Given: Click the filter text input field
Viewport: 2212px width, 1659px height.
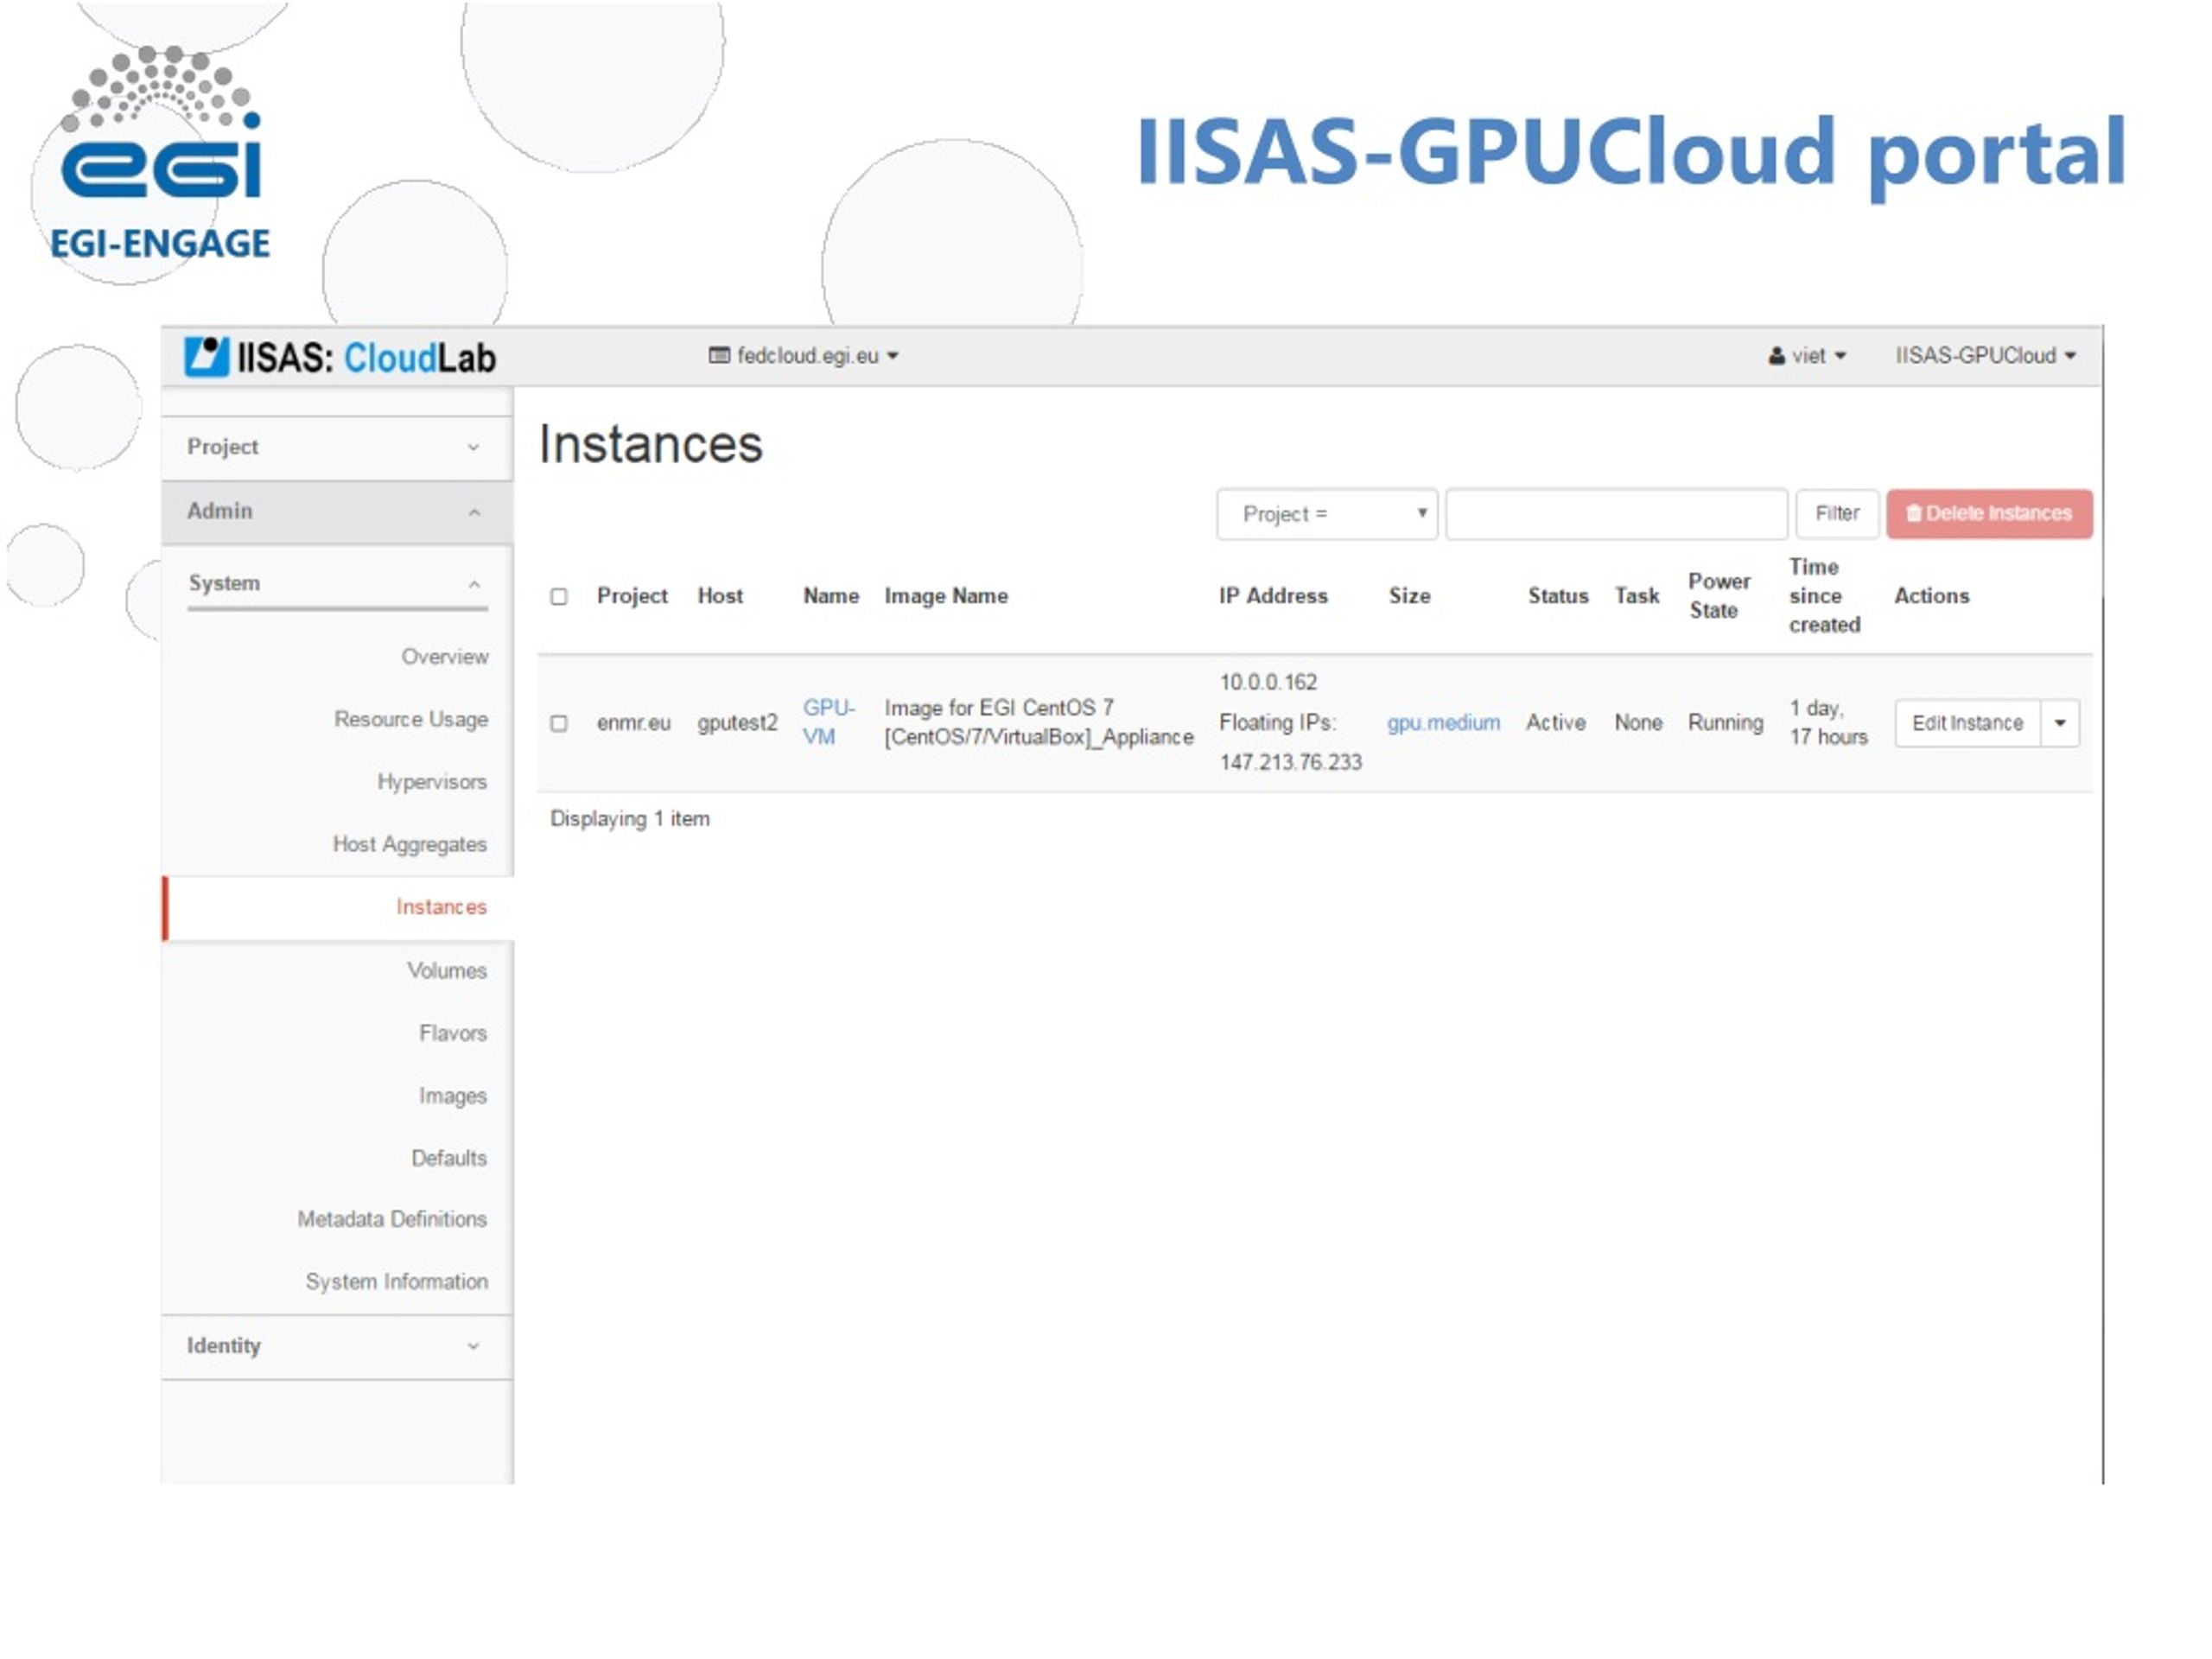Looking at the screenshot, I should 1616,514.
